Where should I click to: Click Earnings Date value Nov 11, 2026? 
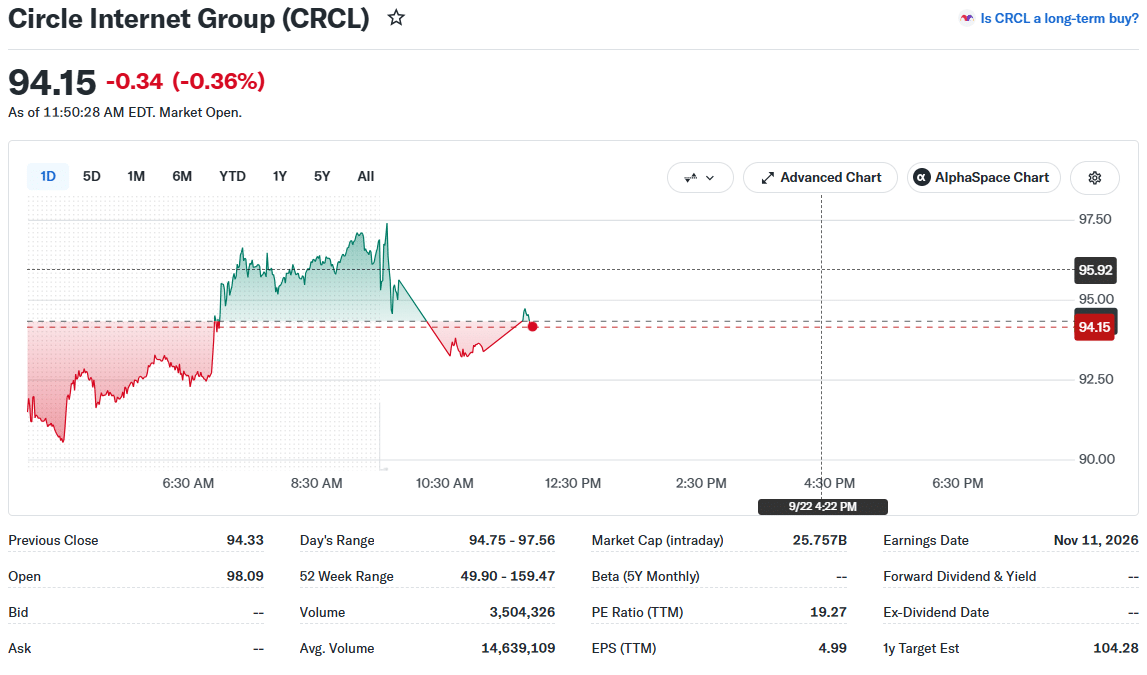click(1096, 540)
